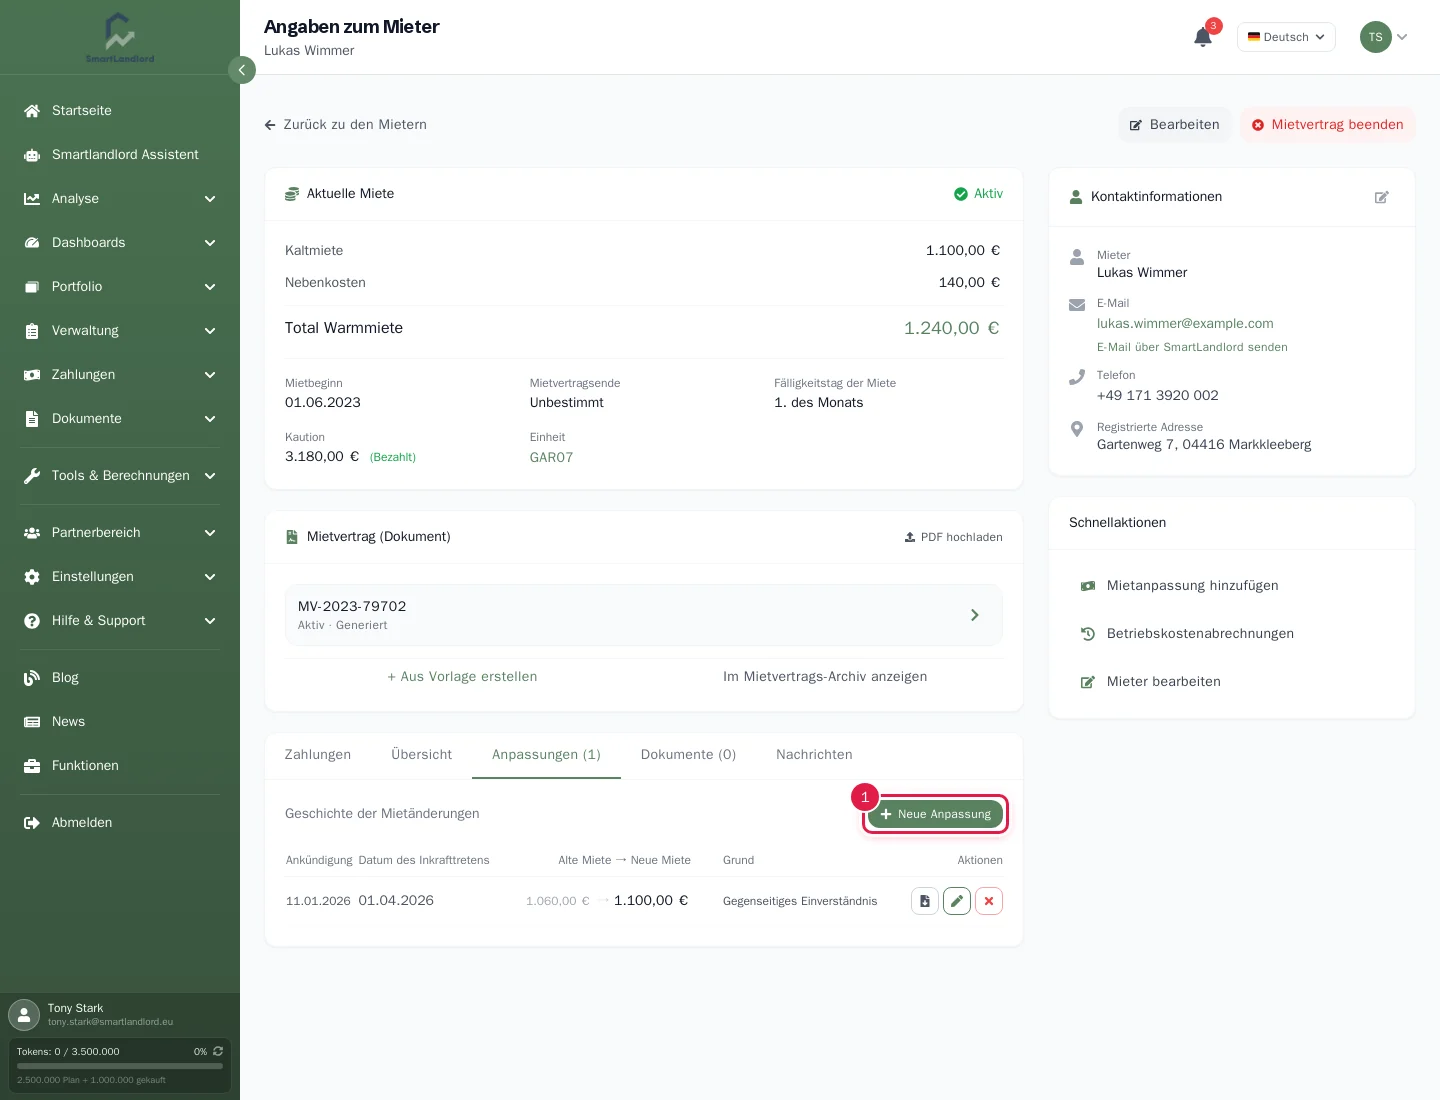The image size is (1440, 1100).
Task: Click the Mietvertrag beenden button
Action: coord(1327,125)
